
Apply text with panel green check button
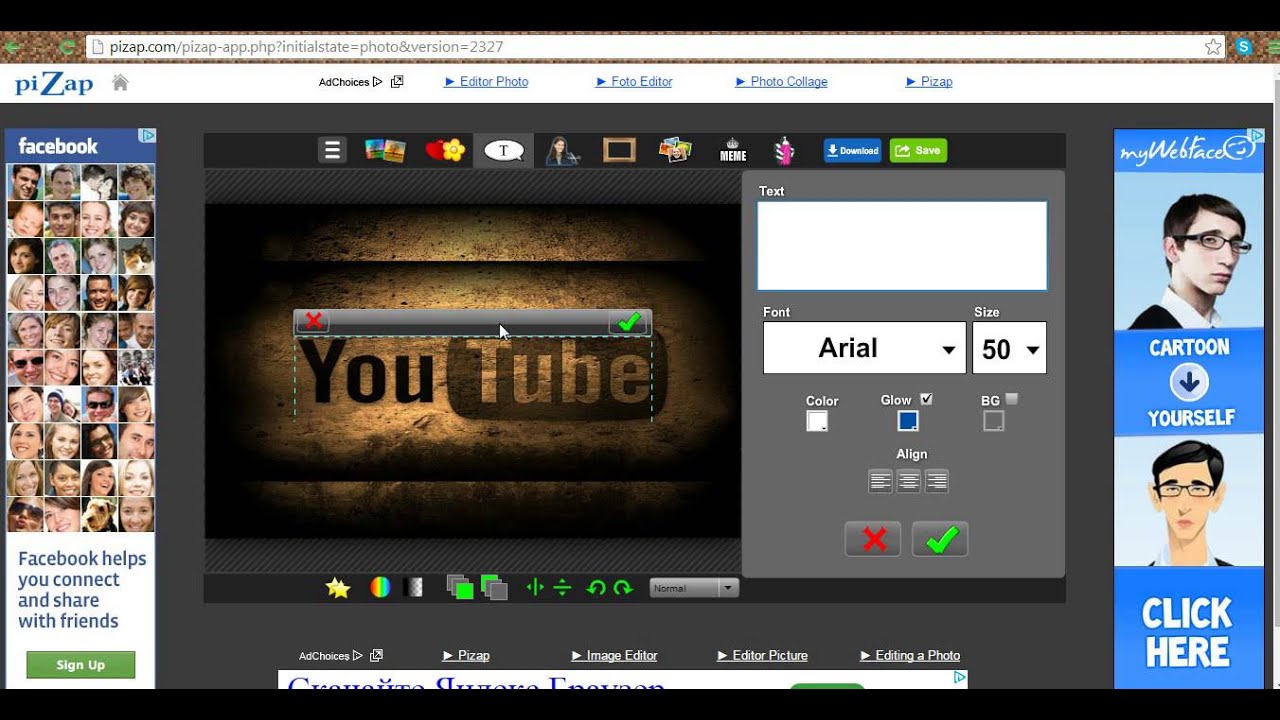pyautogui.click(x=940, y=540)
